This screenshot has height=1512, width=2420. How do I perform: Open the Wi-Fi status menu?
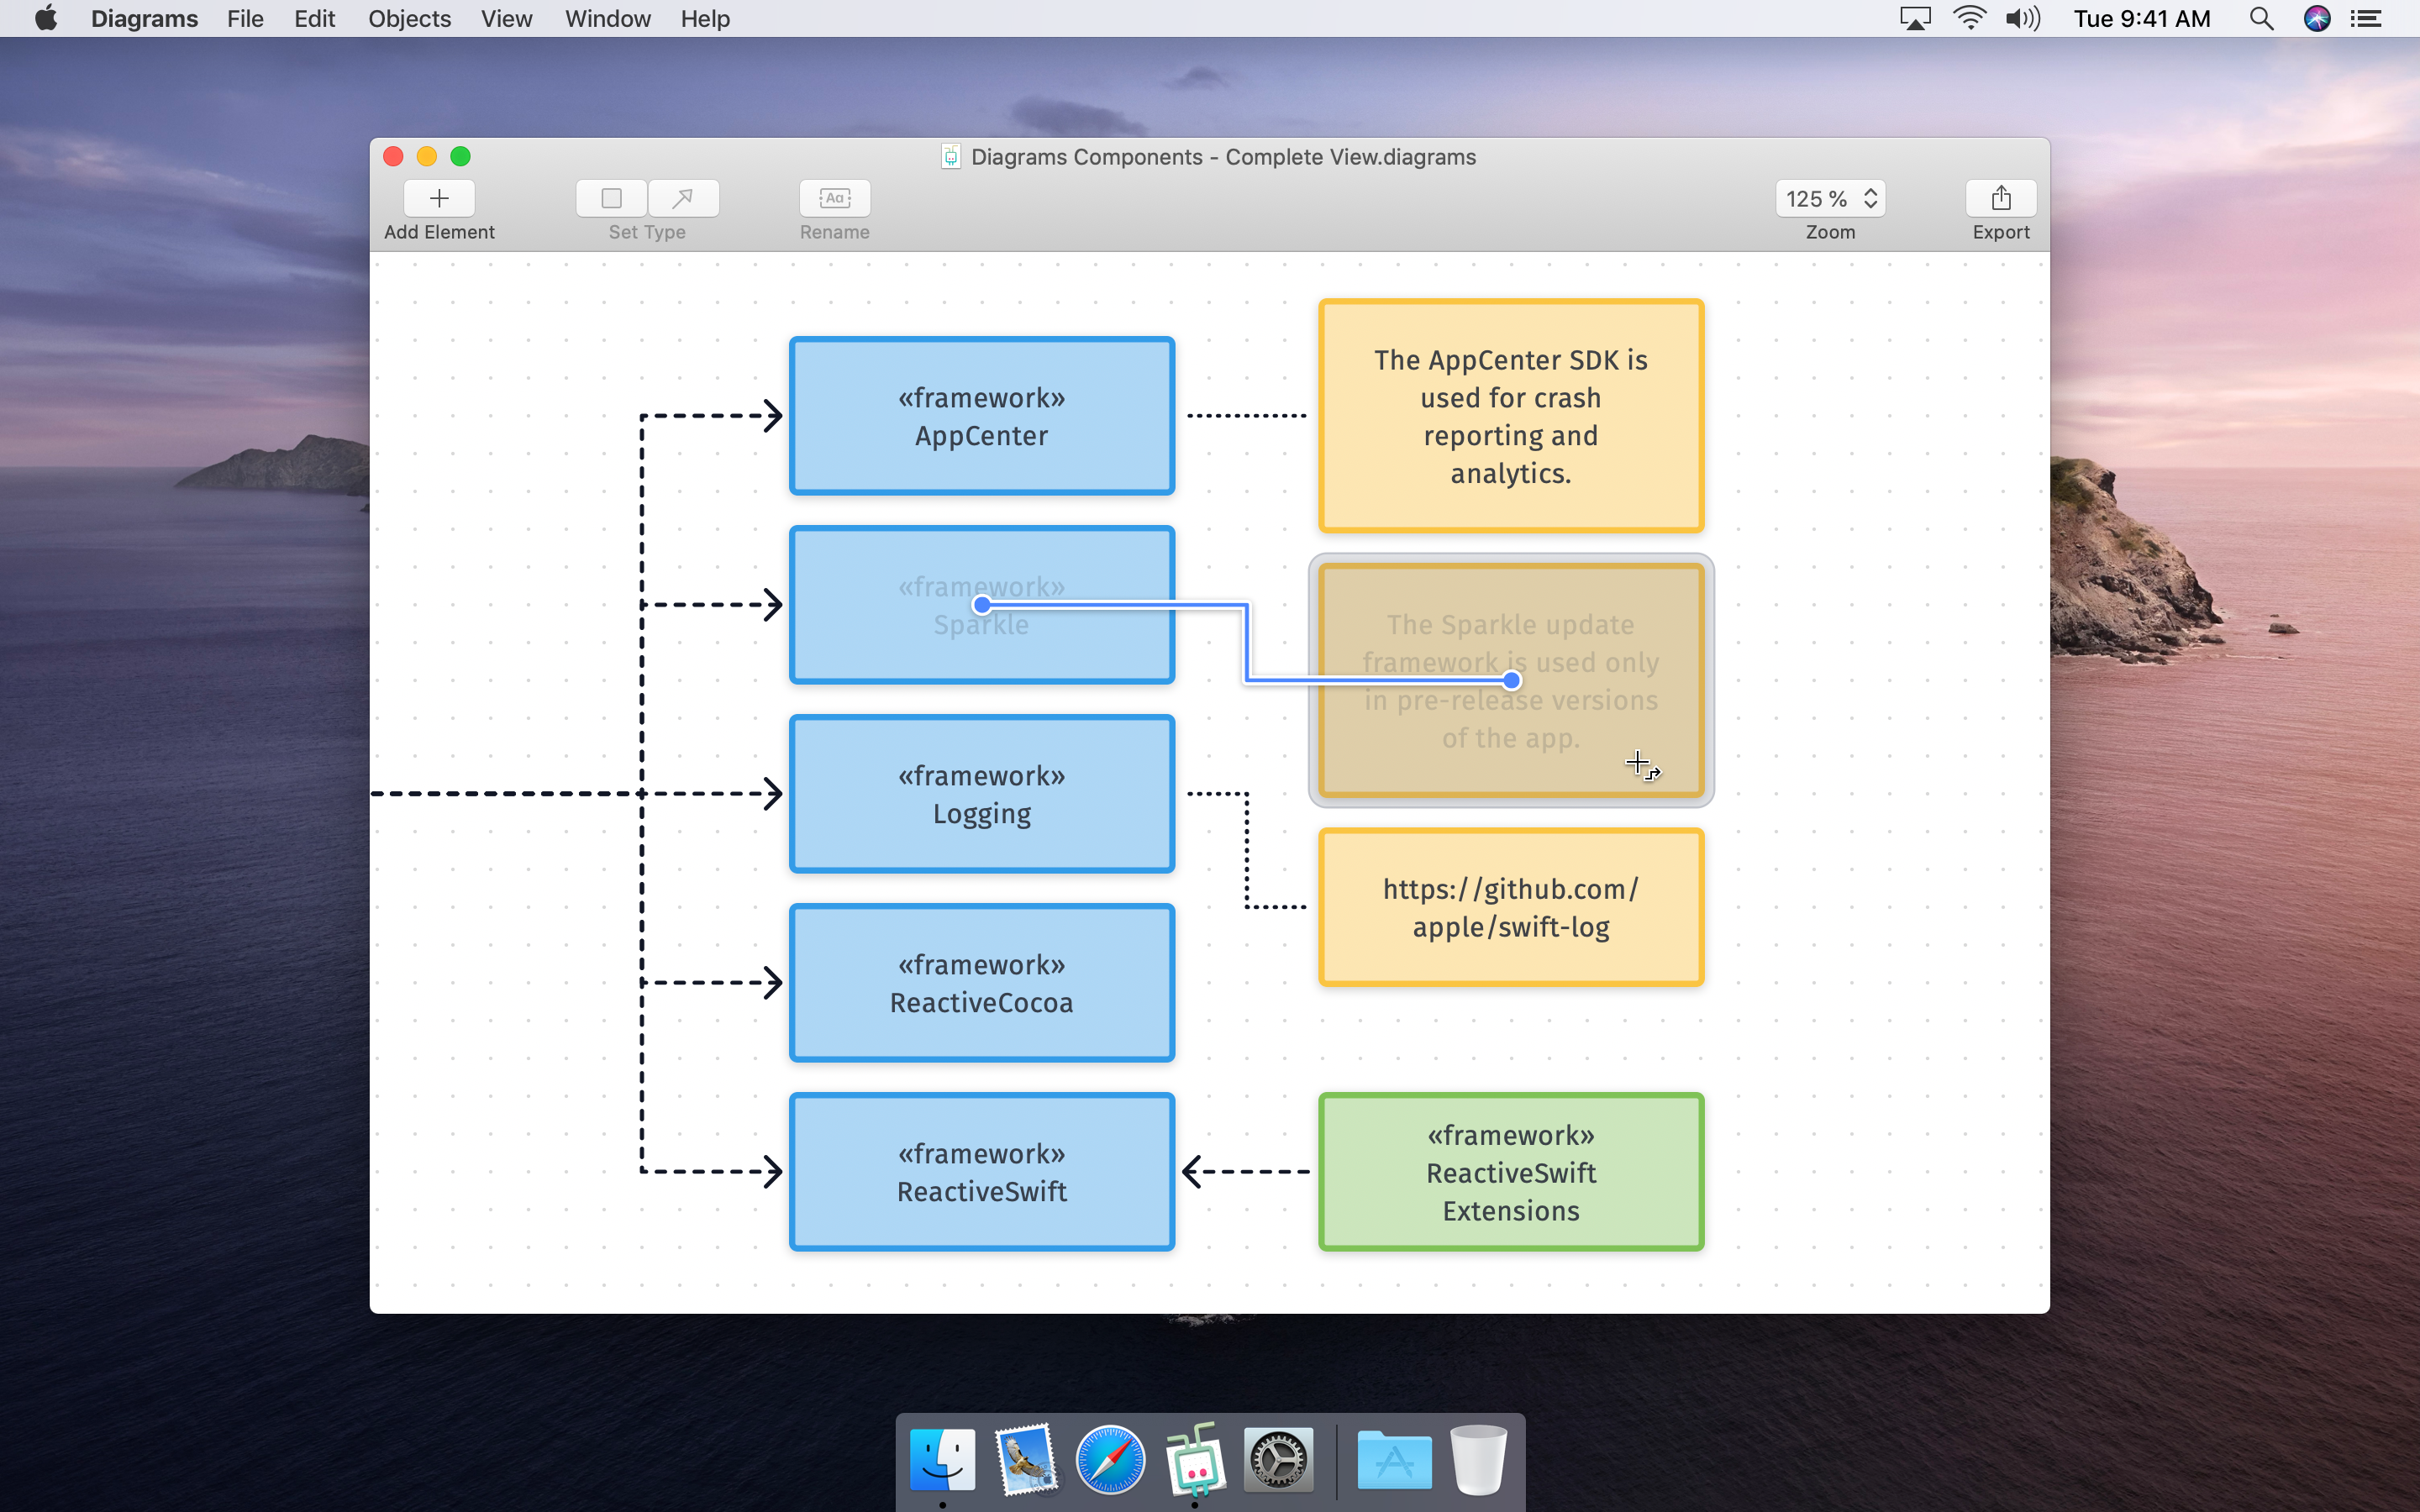click(x=1969, y=19)
